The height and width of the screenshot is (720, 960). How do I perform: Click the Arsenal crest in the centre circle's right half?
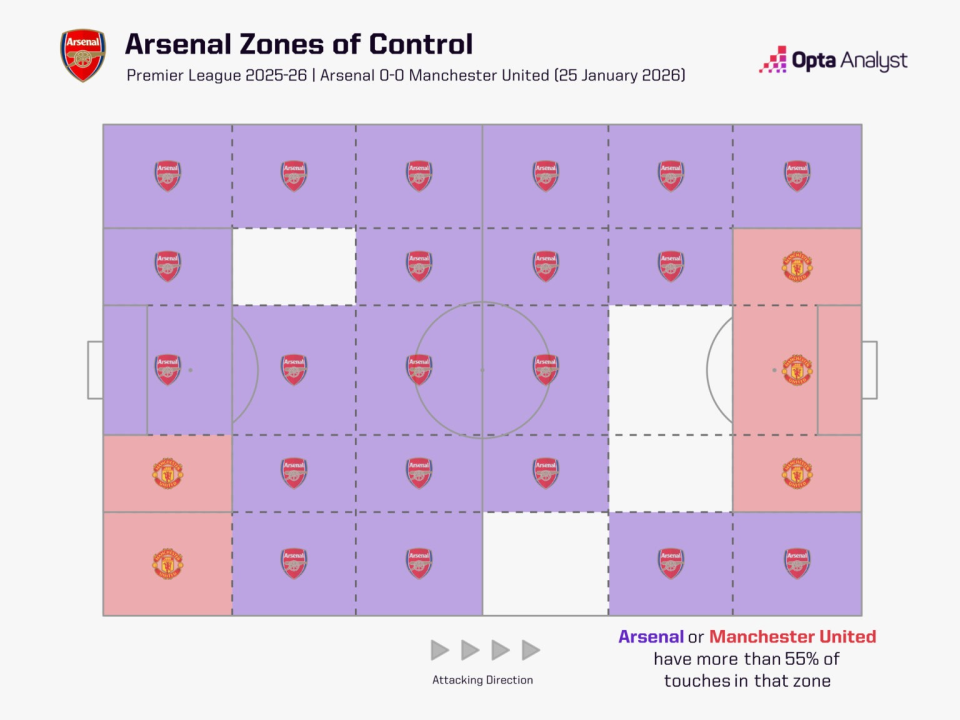point(545,370)
